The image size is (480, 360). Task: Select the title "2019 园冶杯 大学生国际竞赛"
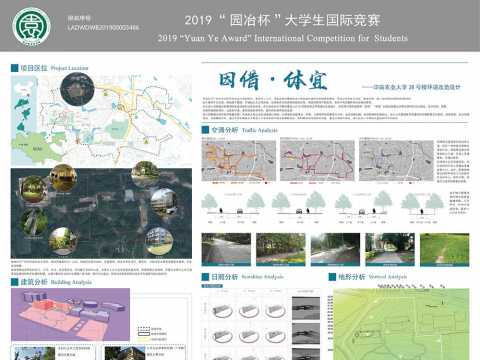[x=283, y=20]
